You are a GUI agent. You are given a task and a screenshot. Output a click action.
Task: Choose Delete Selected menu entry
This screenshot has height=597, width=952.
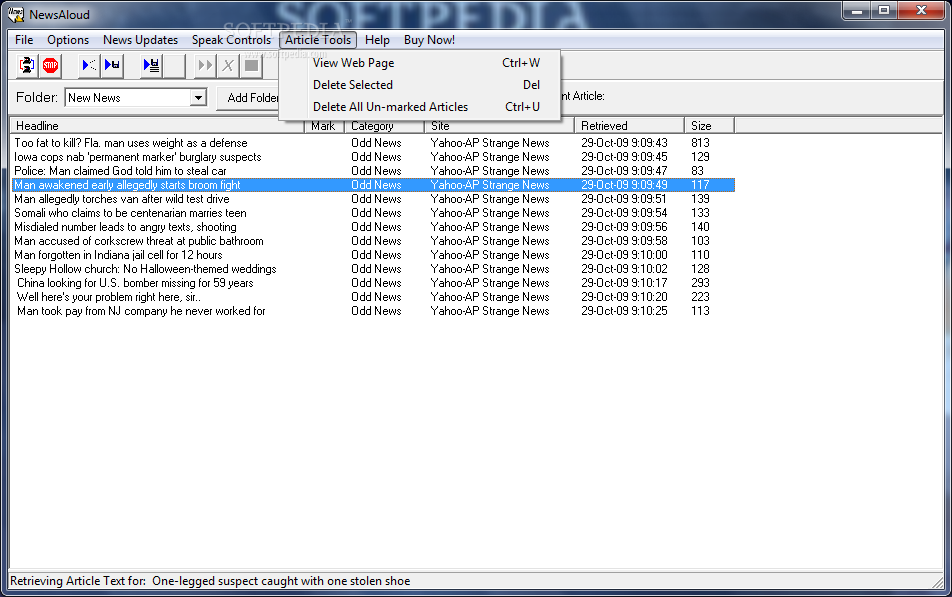tap(420, 84)
